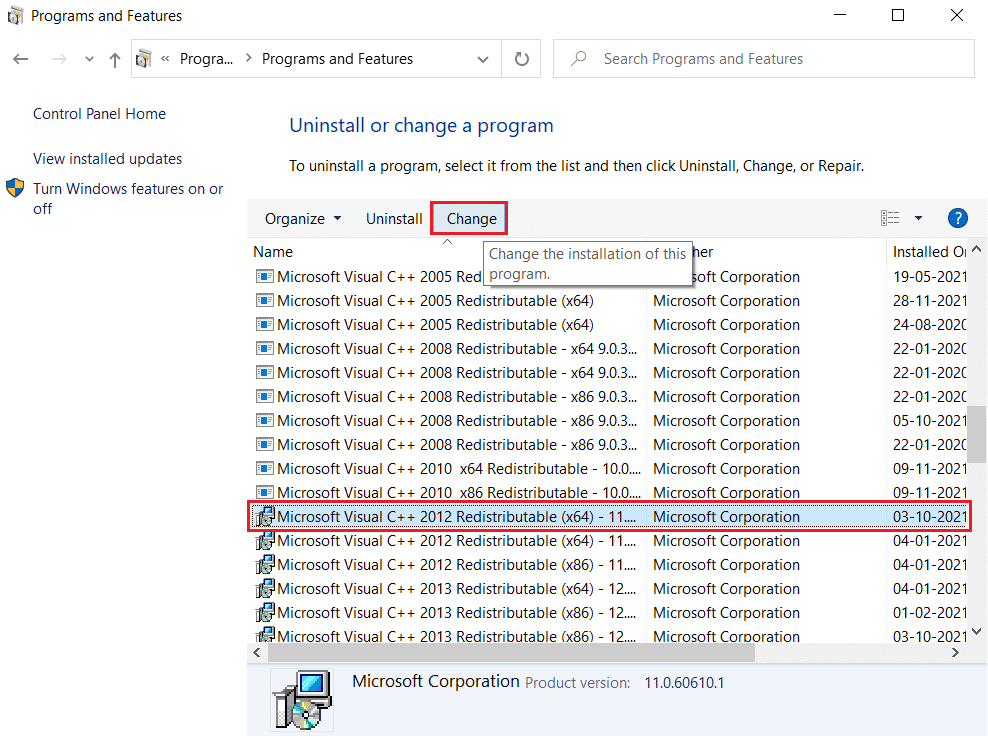This screenshot has height=736, width=988.
Task: Click the 19-05-2021 installed date cell
Action: (929, 277)
